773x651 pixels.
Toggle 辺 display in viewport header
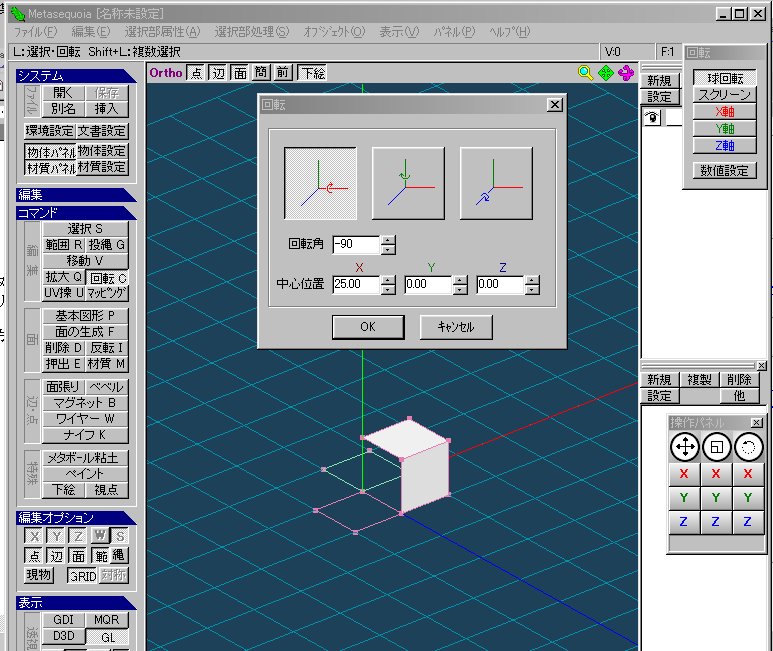tap(218, 73)
